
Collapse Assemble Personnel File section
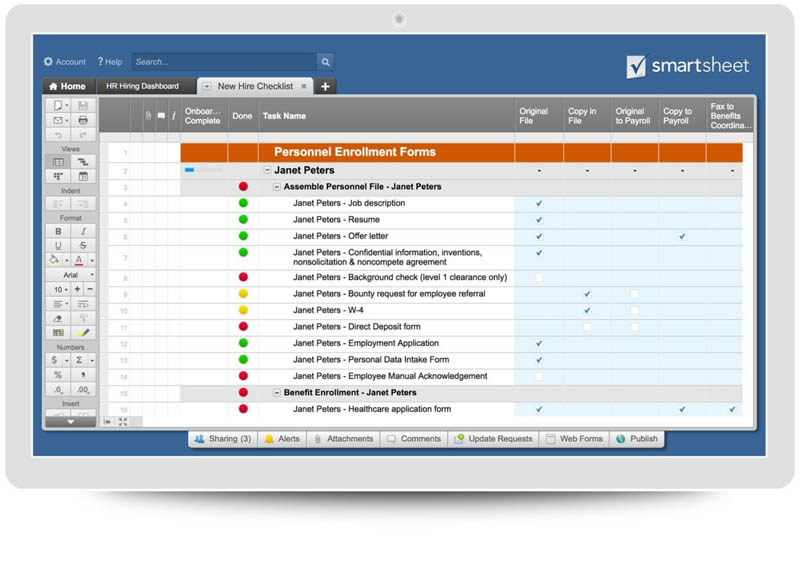click(x=276, y=187)
